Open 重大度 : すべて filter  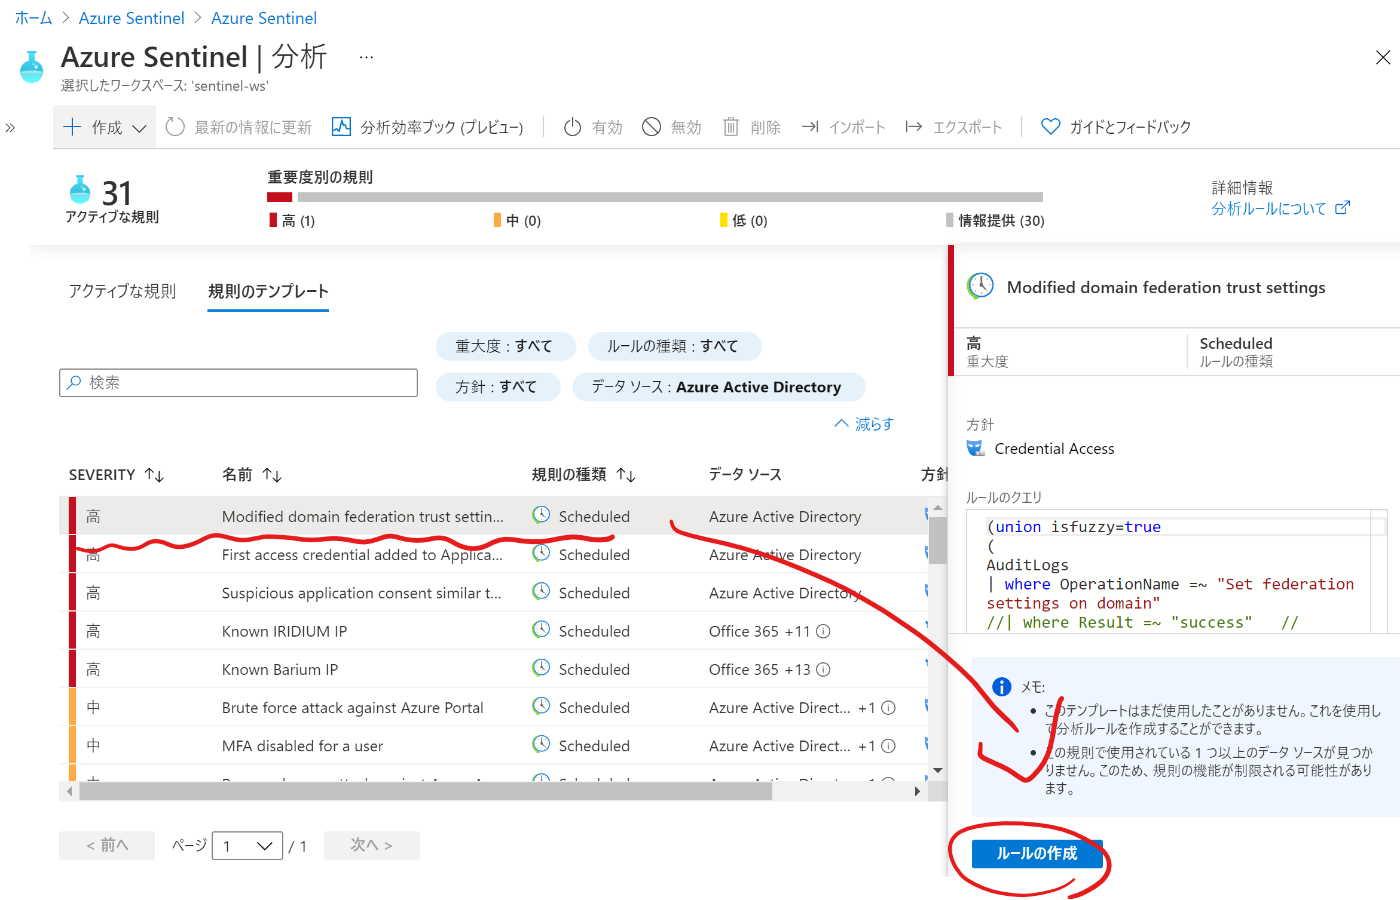click(505, 346)
